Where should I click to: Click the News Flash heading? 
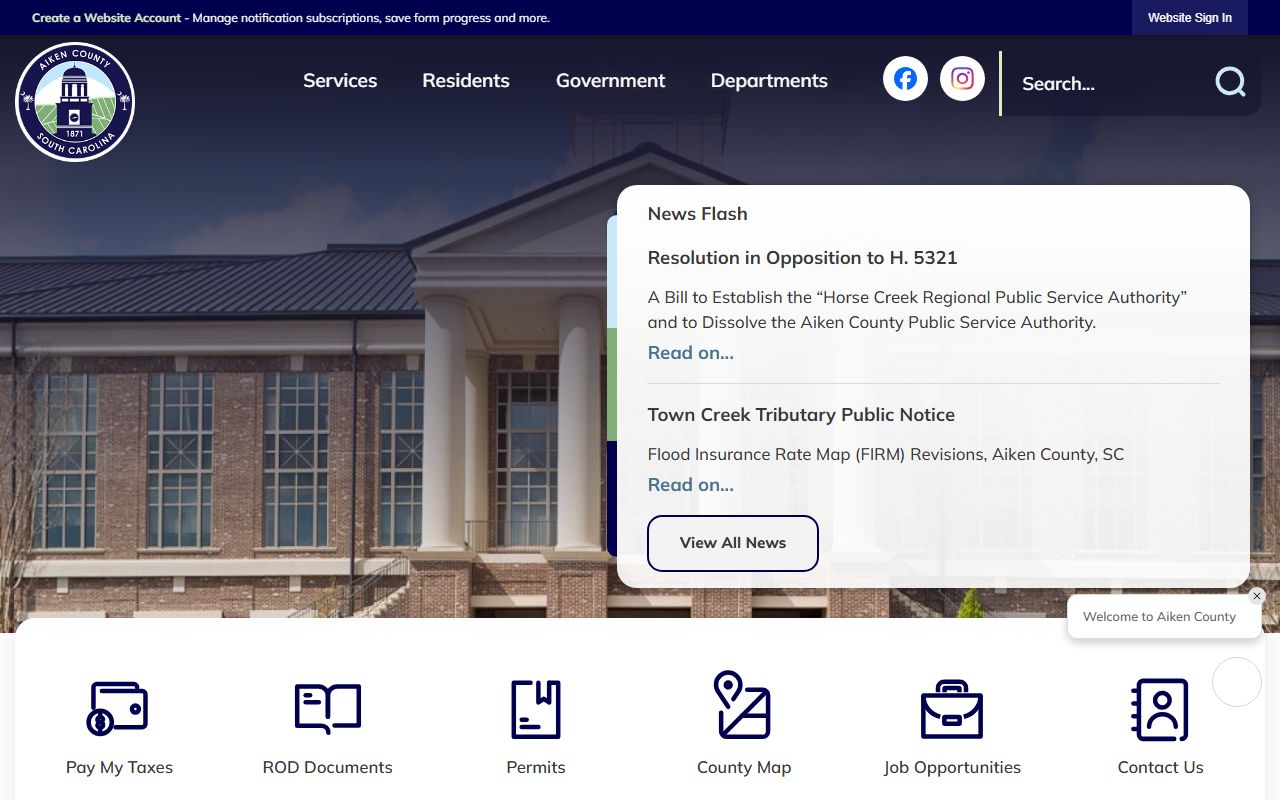697,214
